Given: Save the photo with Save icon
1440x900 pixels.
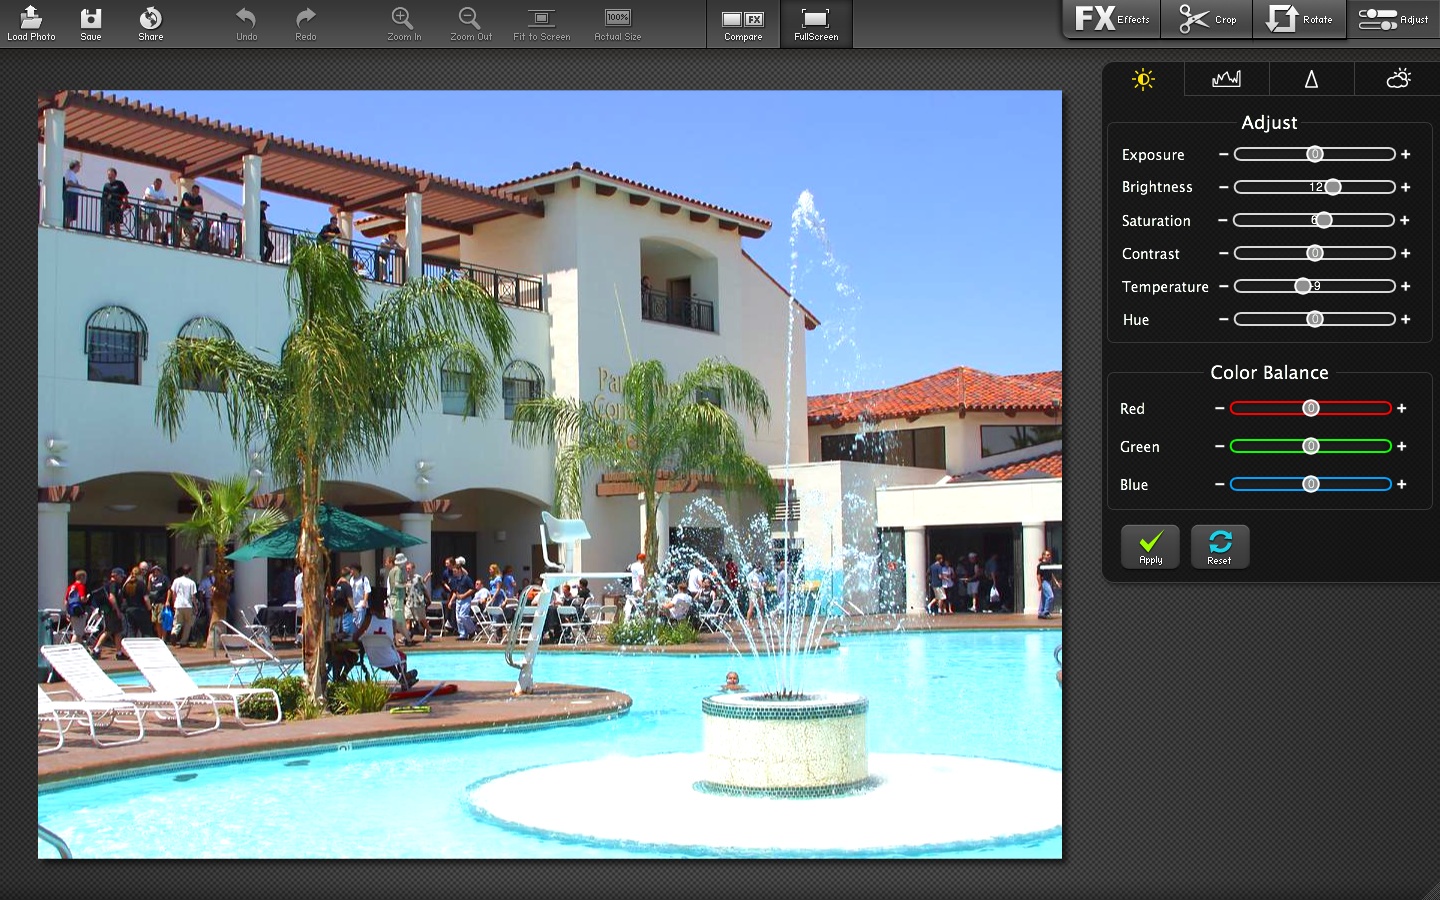Looking at the screenshot, I should tap(91, 23).
